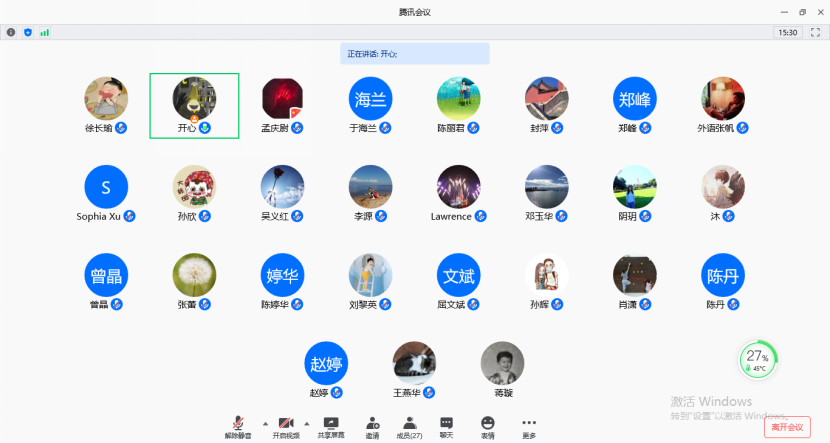This screenshot has width=830, height=443.
Task: Click the blue security shield icon
Action: click(x=28, y=32)
